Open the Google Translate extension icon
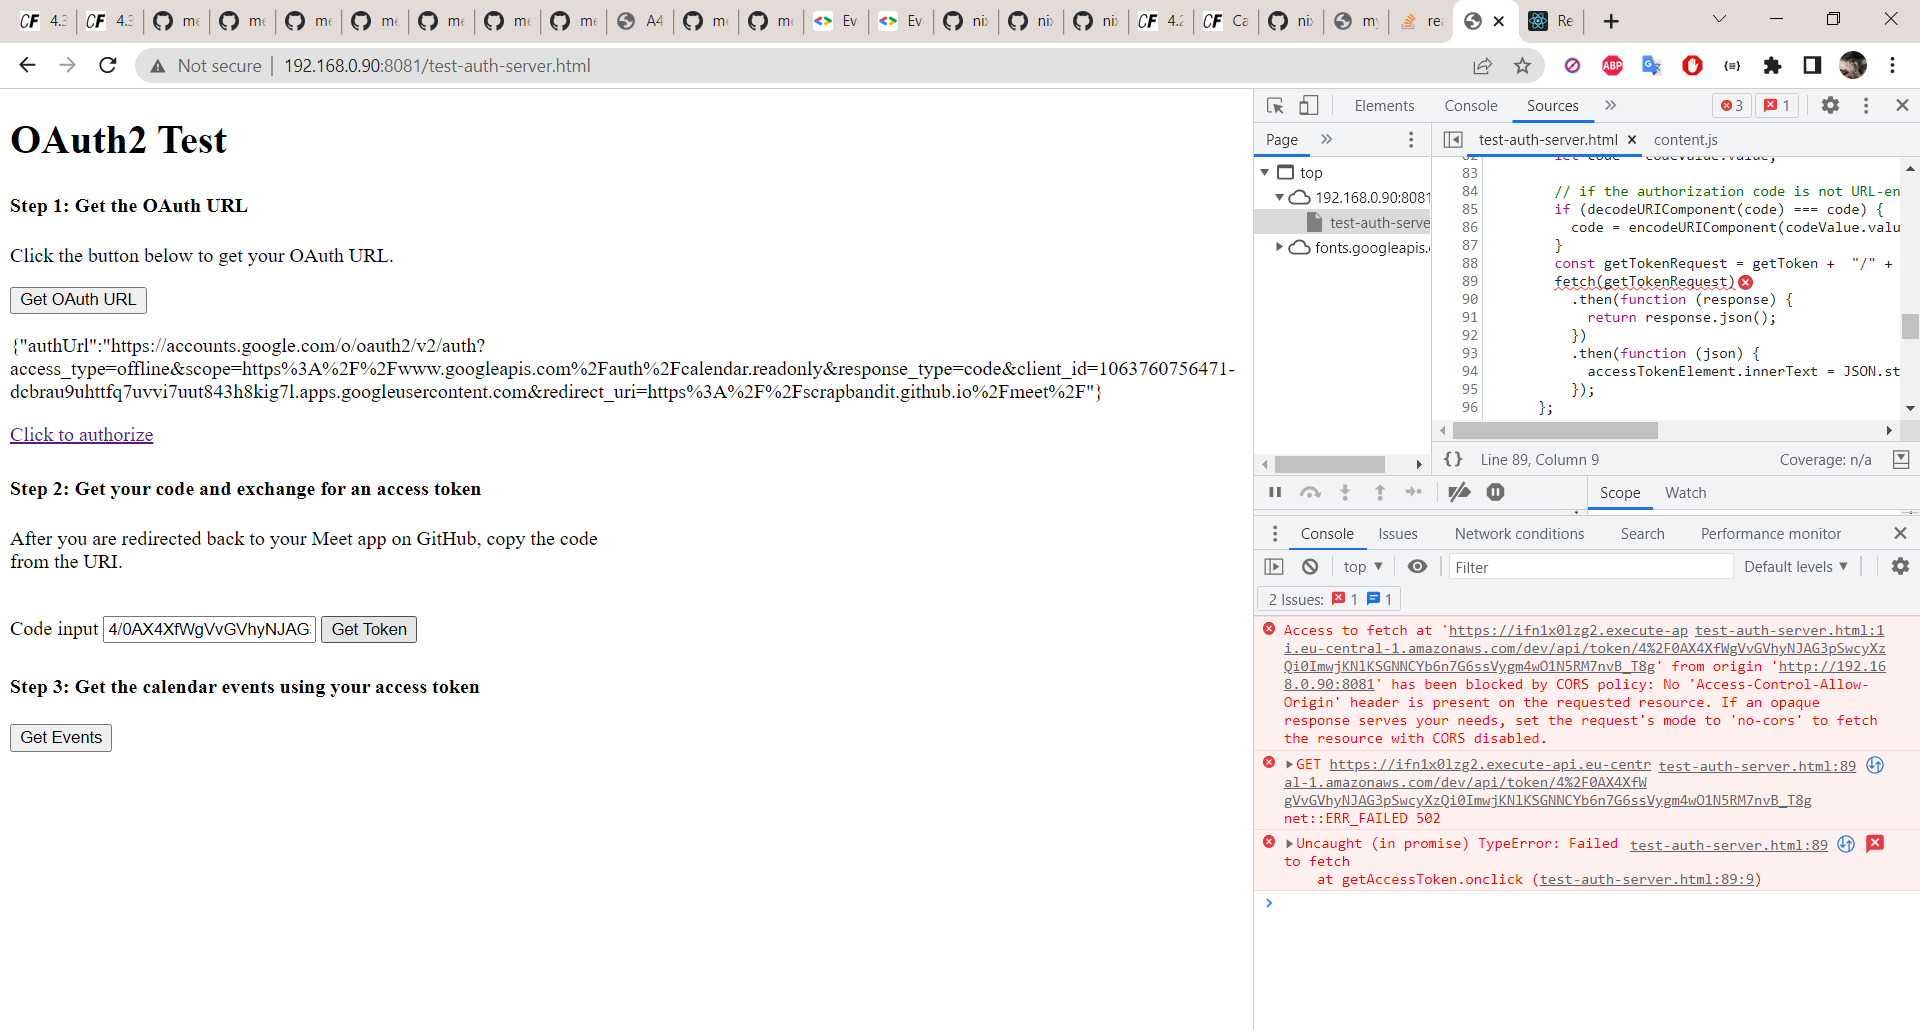Image resolution: width=1920 pixels, height=1030 pixels. (x=1651, y=66)
